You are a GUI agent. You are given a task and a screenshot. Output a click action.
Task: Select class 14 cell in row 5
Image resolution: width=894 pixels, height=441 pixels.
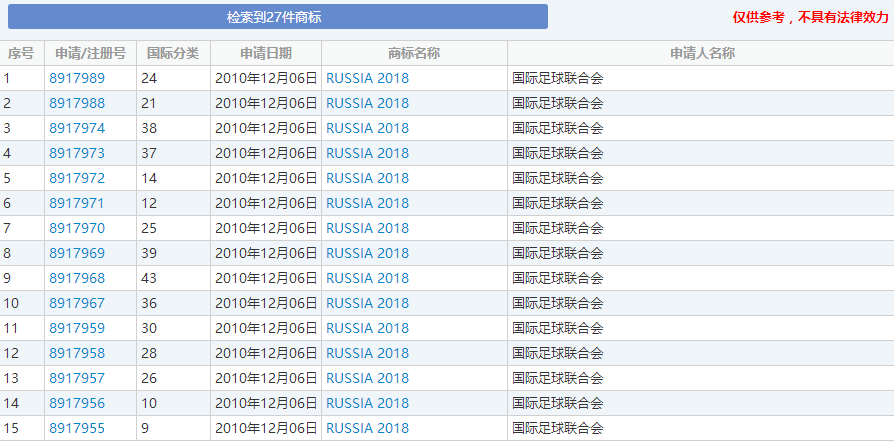pos(173,179)
